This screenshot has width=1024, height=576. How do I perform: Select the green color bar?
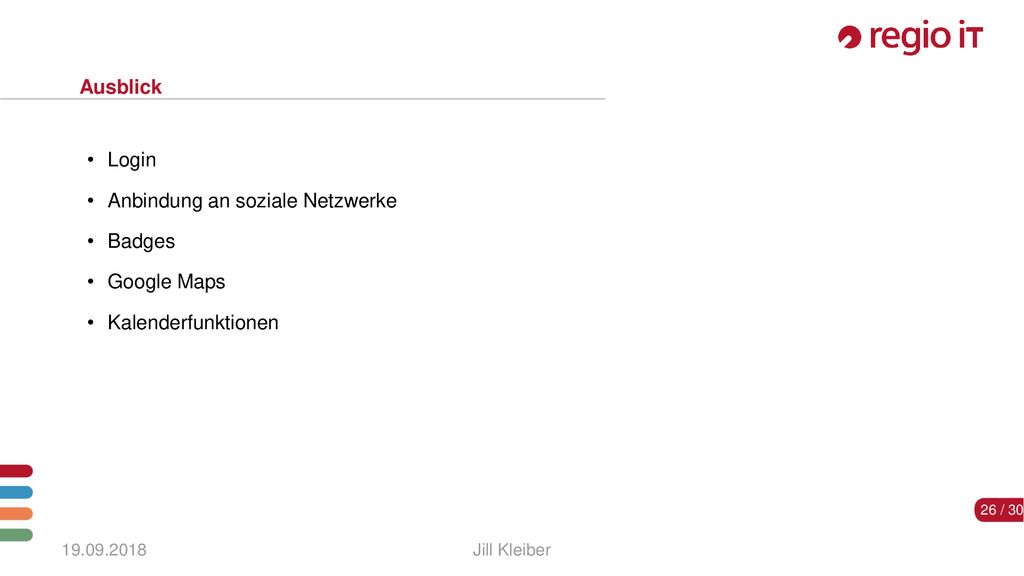16,535
